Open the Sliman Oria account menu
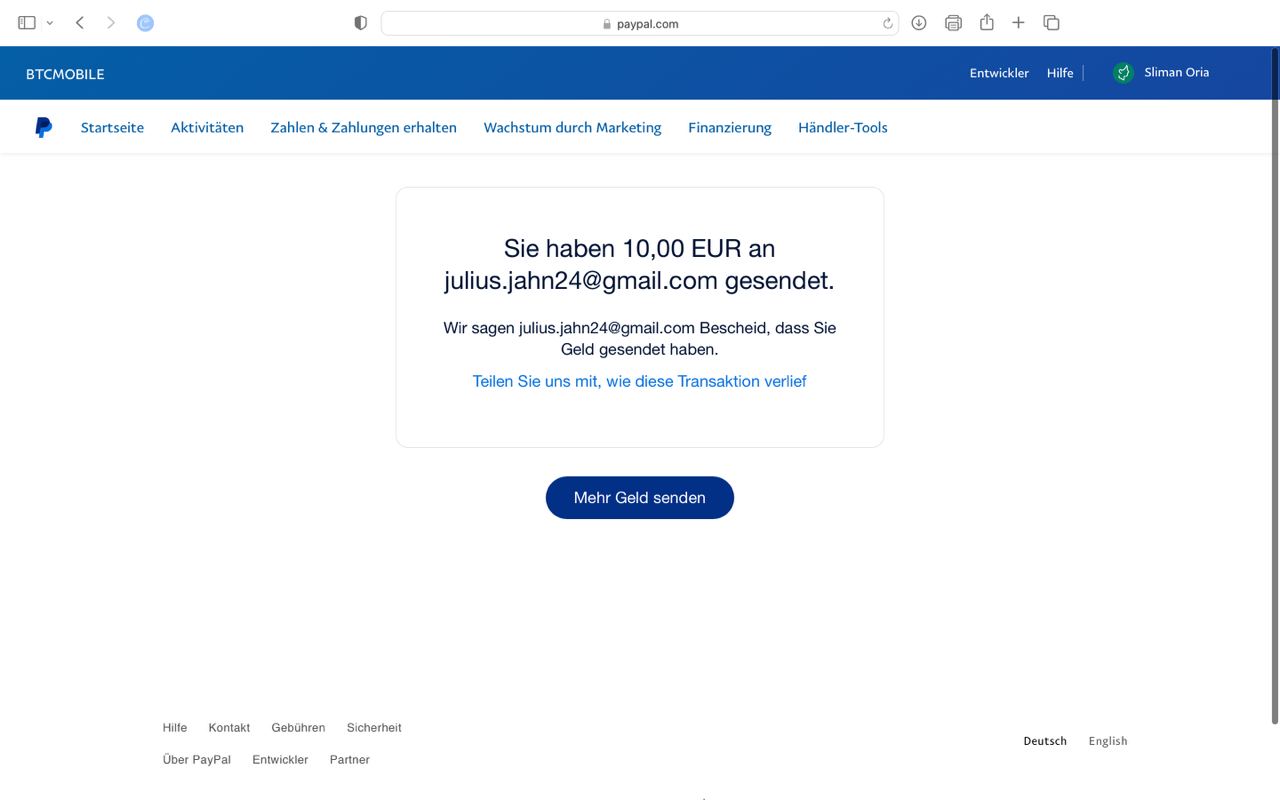Screen dimensions: 1280x800 [1161, 72]
